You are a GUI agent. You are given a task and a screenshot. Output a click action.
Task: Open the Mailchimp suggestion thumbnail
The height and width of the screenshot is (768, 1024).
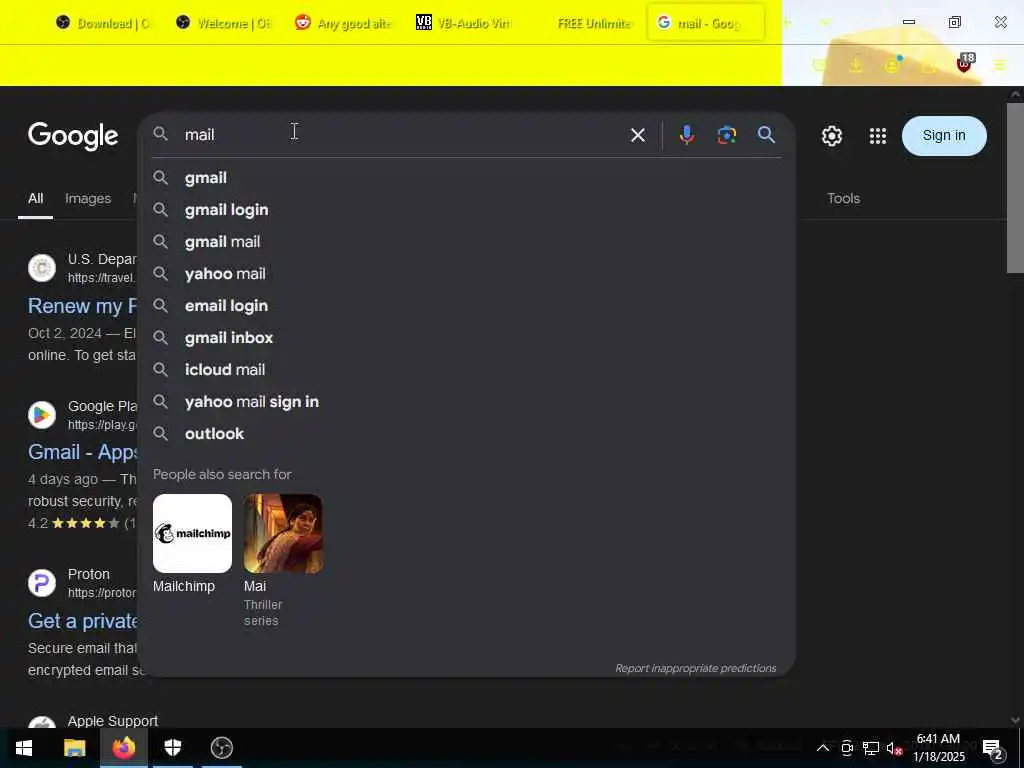[192, 534]
